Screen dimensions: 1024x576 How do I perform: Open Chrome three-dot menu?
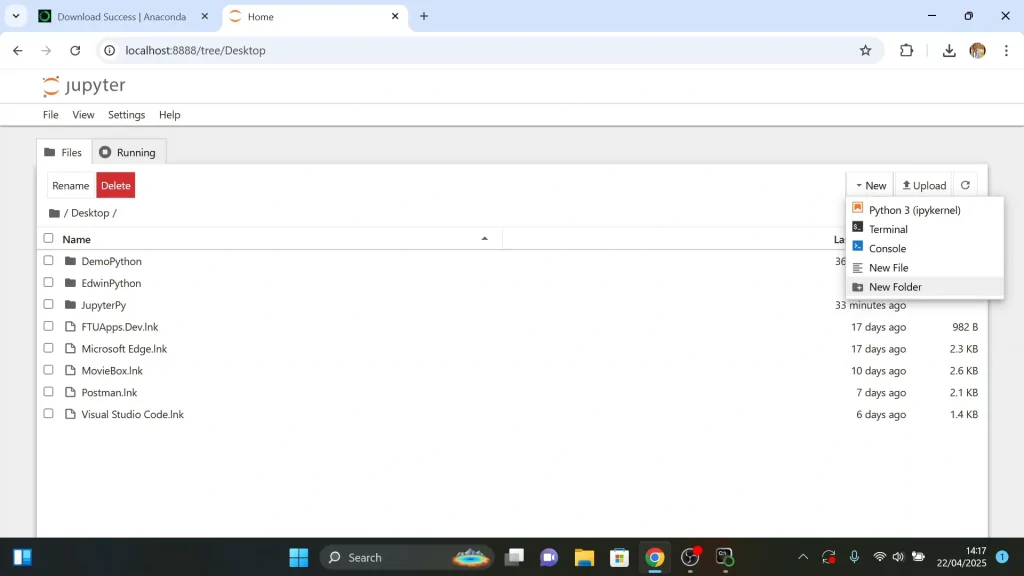tap(1006, 50)
